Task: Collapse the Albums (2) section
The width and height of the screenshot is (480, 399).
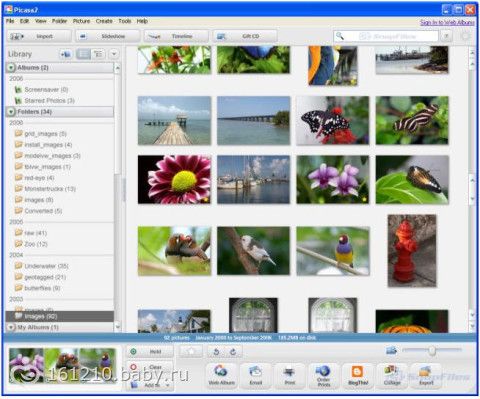Action: click(11, 68)
